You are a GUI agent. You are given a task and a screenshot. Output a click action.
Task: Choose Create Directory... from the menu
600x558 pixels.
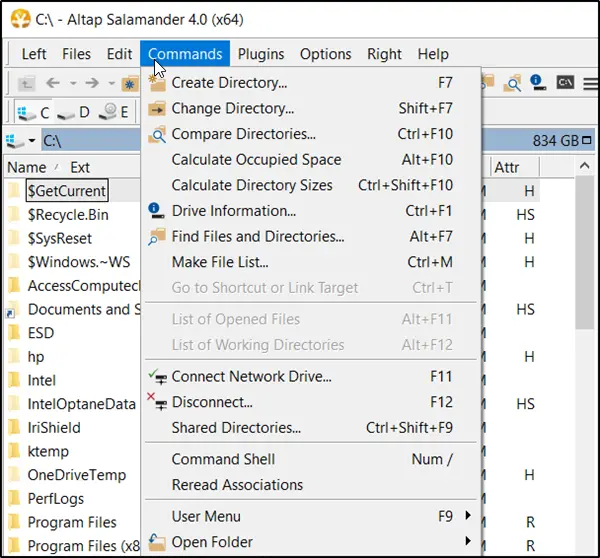(311, 83)
